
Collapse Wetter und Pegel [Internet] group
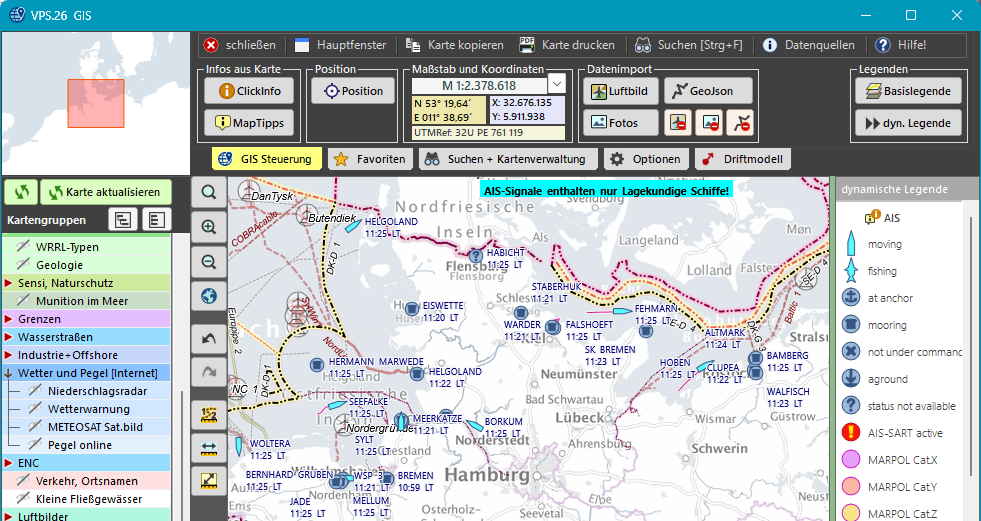[8, 373]
